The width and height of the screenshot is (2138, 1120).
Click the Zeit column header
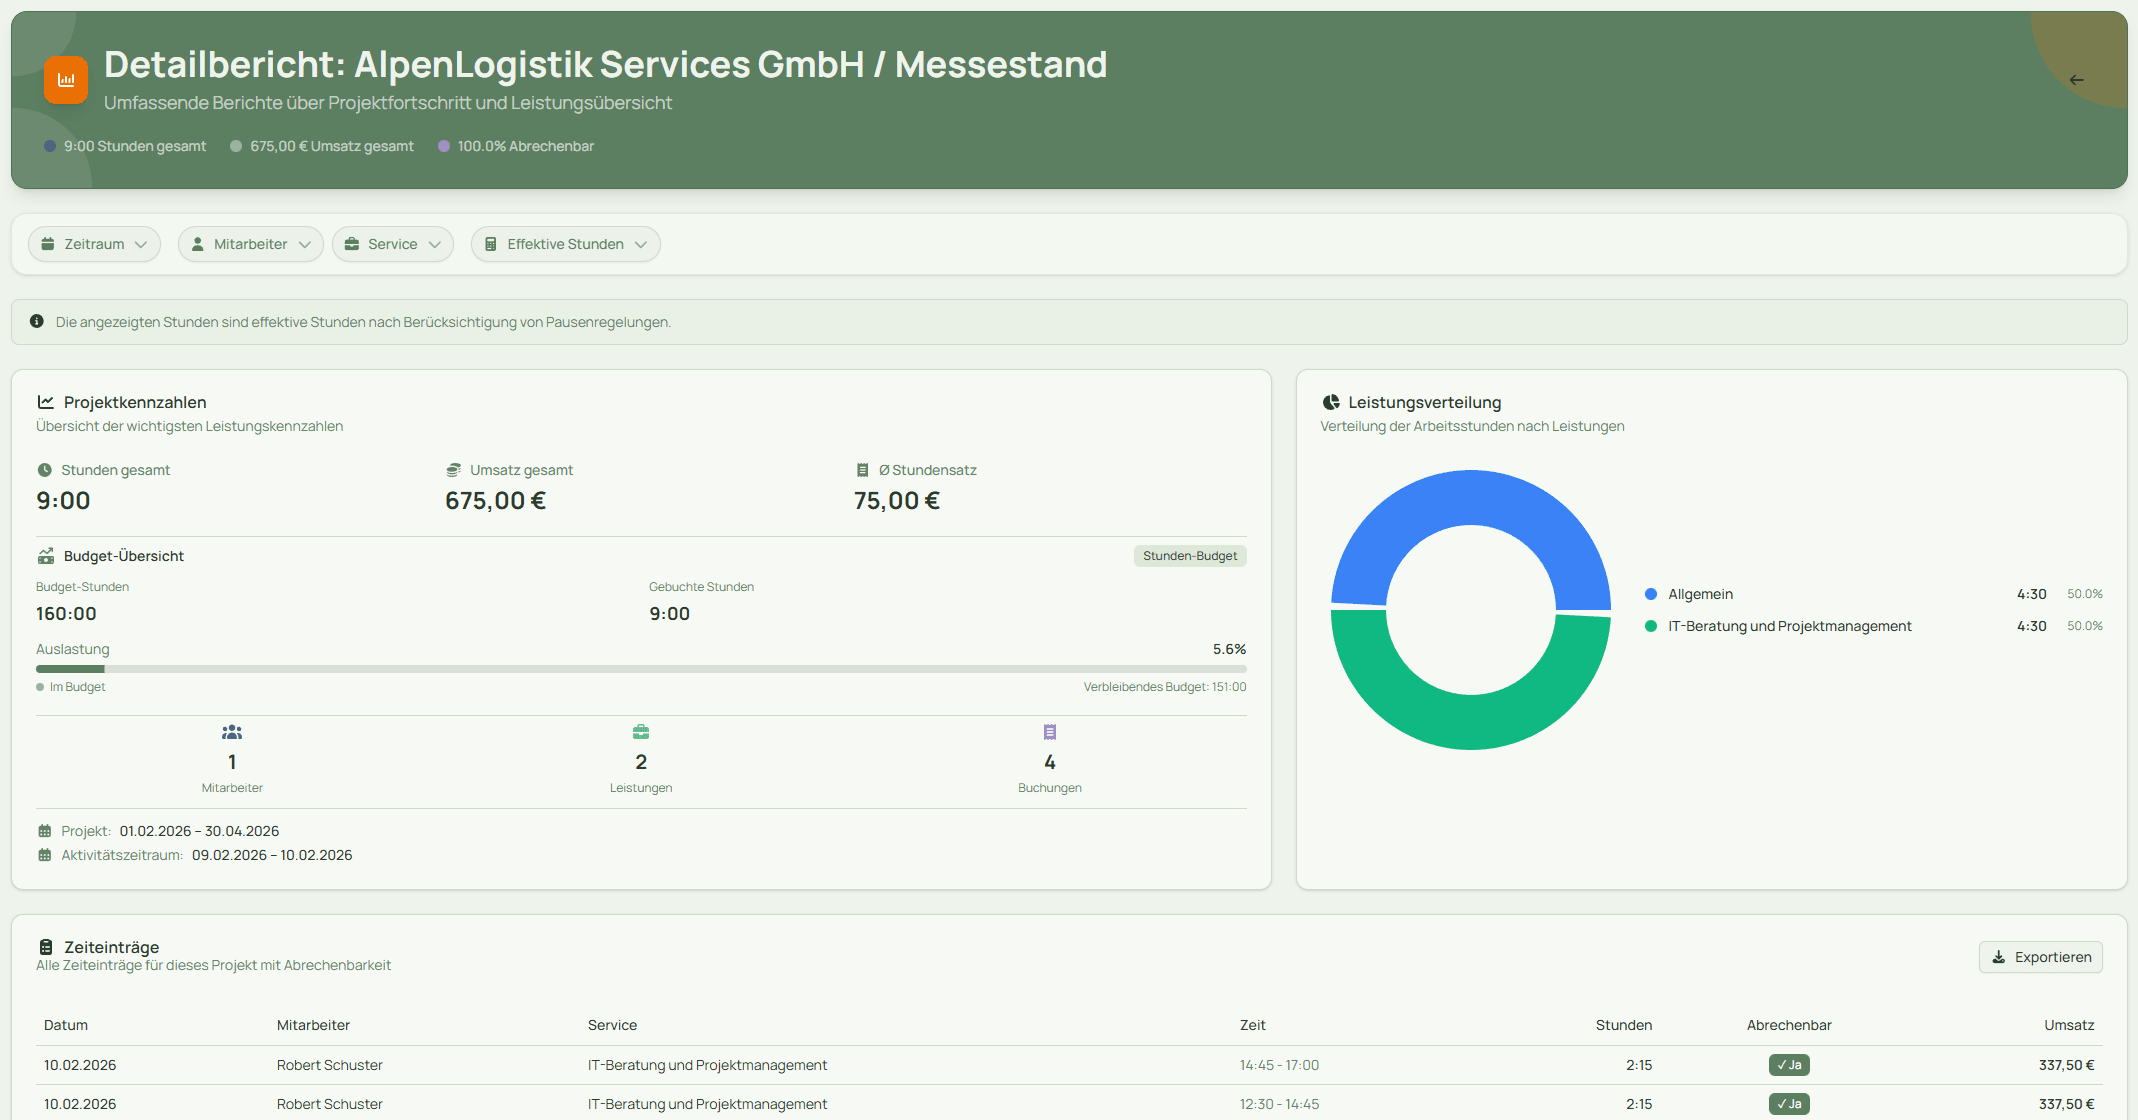point(1253,1025)
